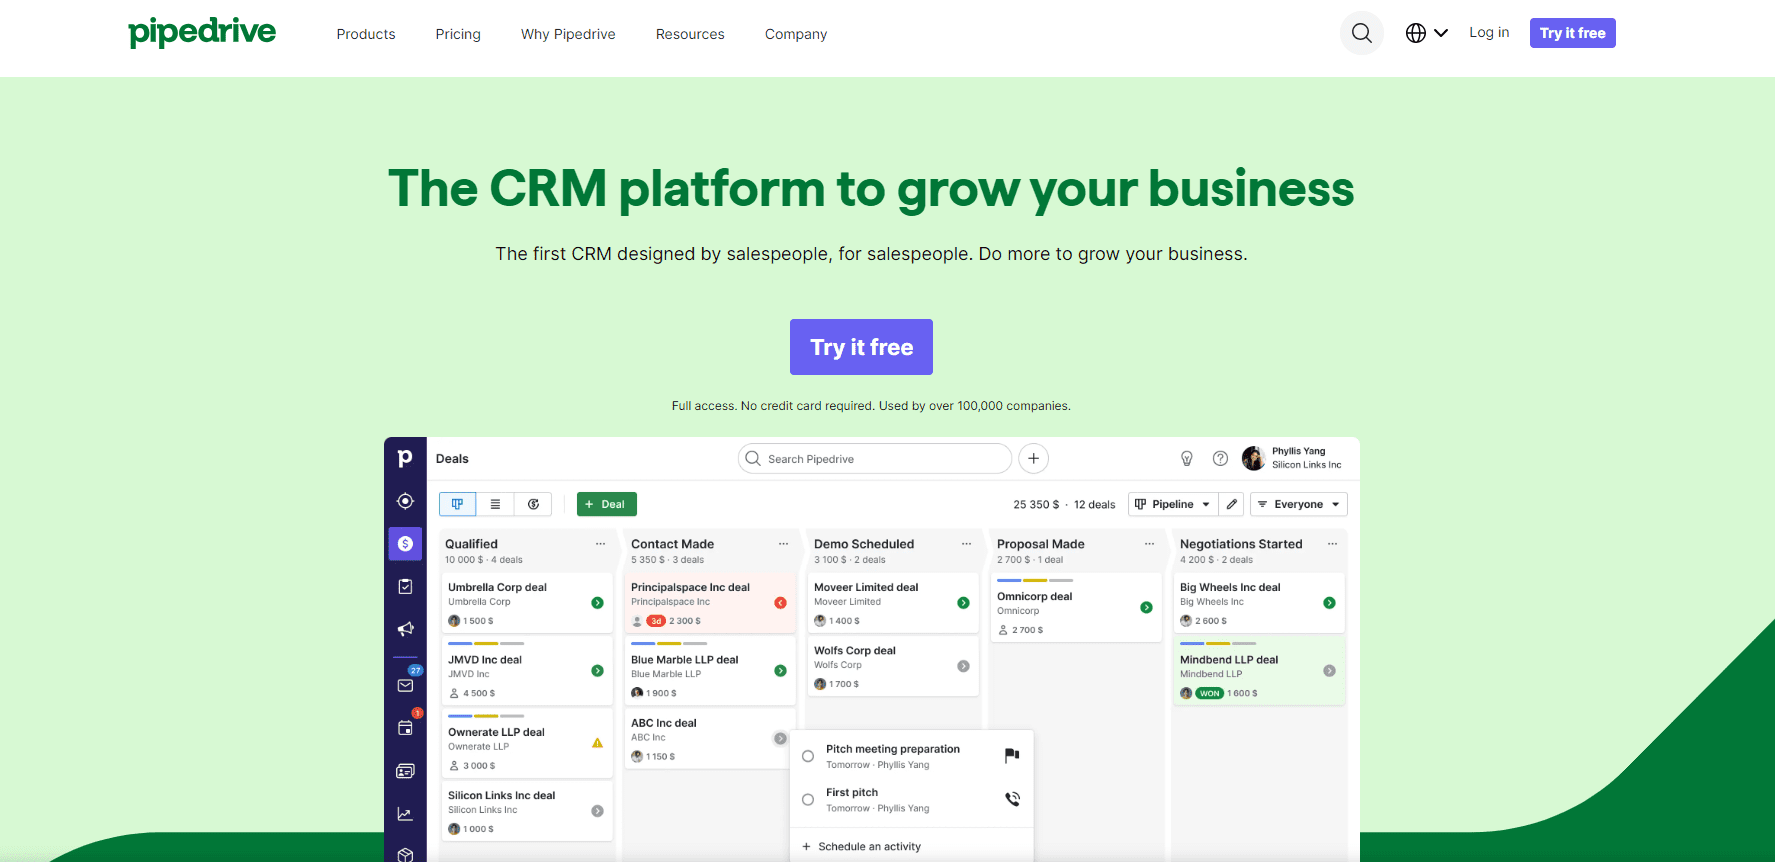The height and width of the screenshot is (862, 1775).
Task: Select the Deals dollar icon in sidebar
Action: point(405,544)
